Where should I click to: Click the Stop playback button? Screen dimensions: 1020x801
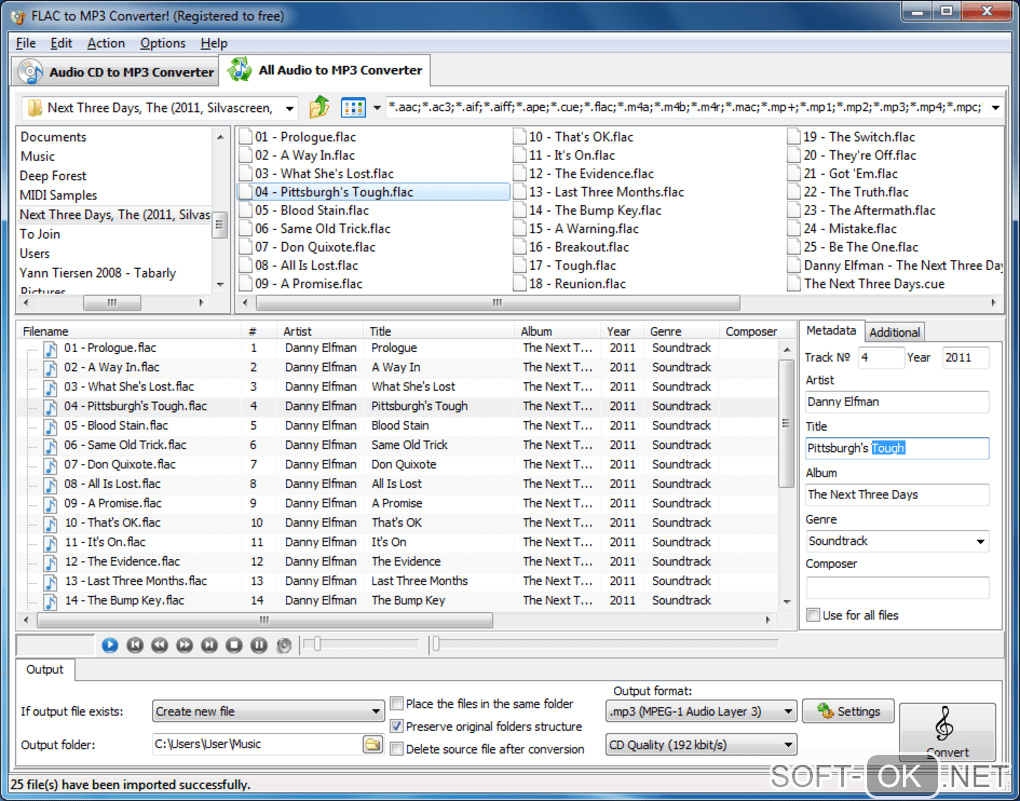234,645
